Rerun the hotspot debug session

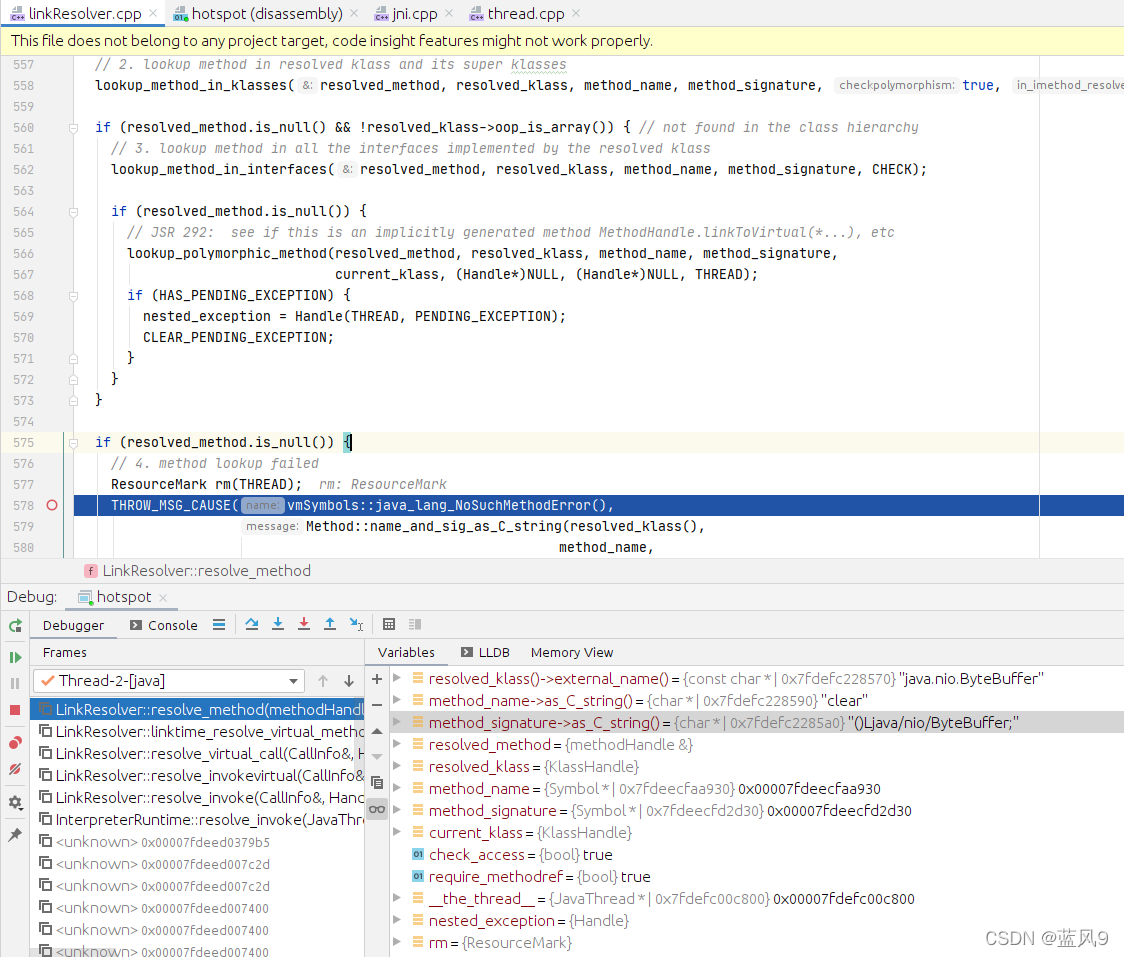(x=14, y=625)
